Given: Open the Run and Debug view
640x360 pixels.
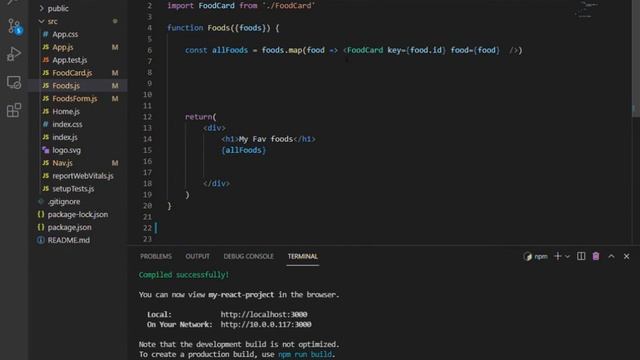Looking at the screenshot, I should tap(14, 54).
